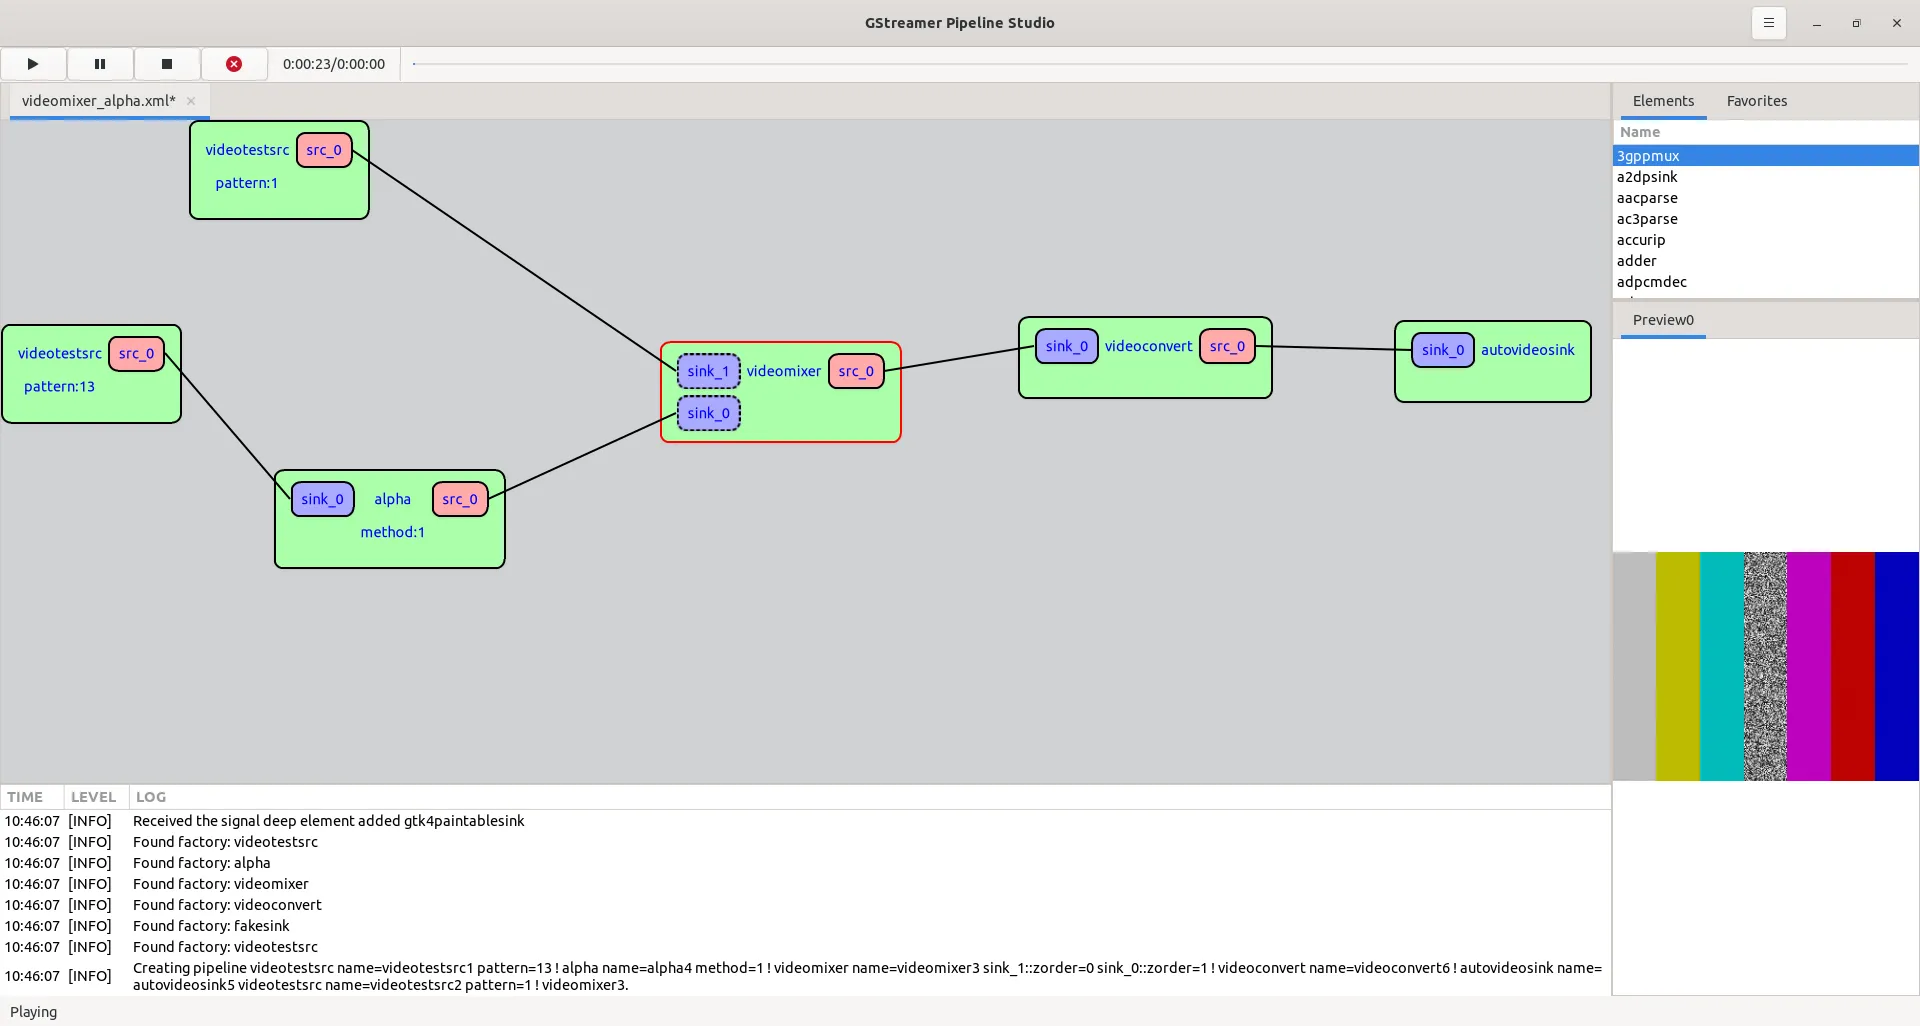
Task: Select the aacparse element entry
Action: 1647,198
